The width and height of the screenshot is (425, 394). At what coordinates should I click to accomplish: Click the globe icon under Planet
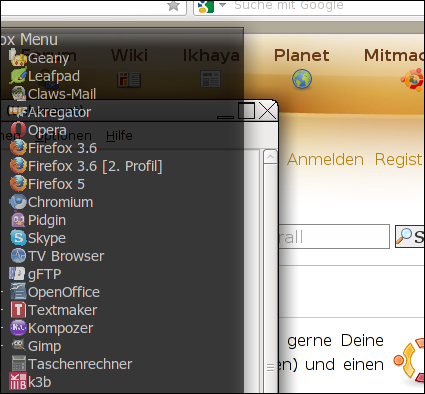click(x=302, y=79)
